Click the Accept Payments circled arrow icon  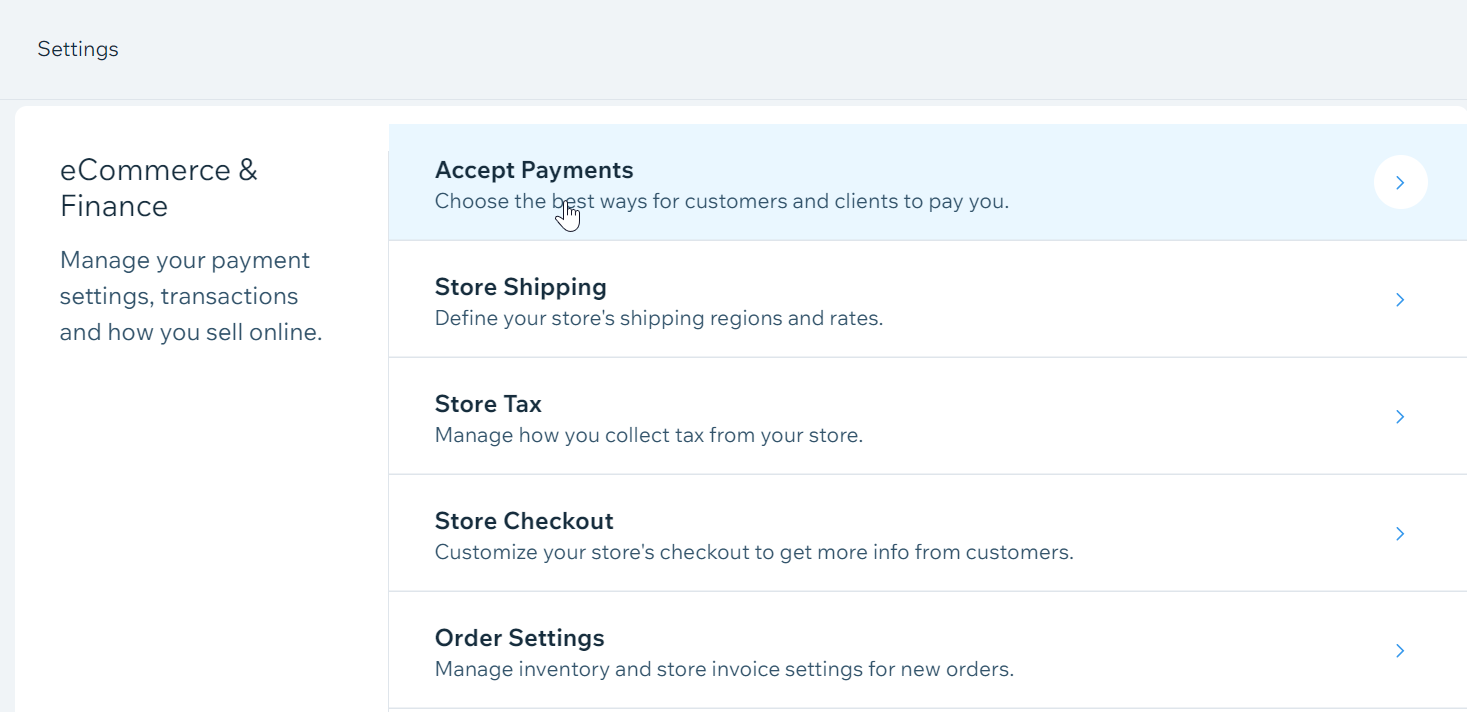[x=1400, y=182]
